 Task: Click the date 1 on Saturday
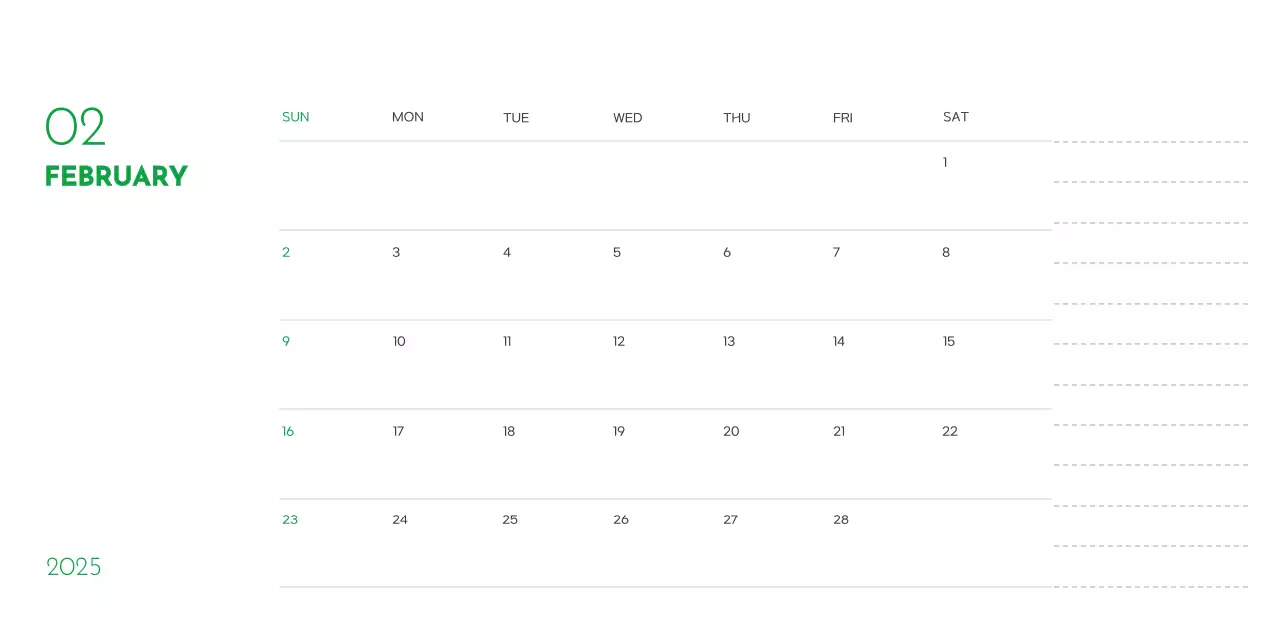click(x=945, y=162)
